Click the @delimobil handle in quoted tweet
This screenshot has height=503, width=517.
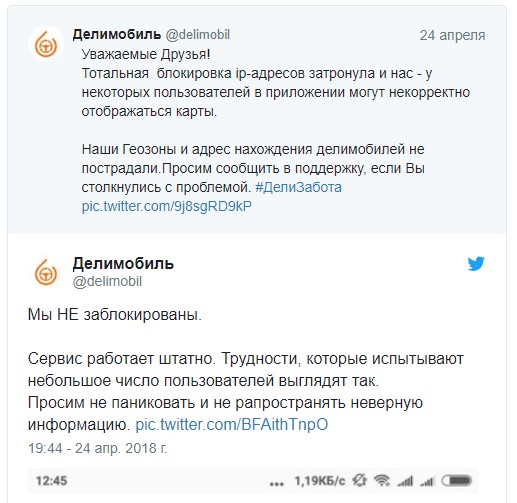point(198,34)
